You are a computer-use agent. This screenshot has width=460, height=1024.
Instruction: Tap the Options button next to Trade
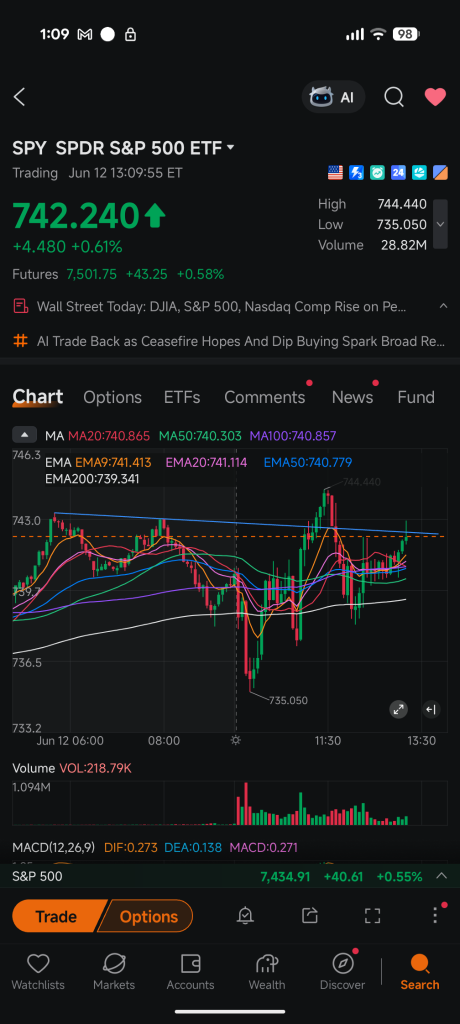[x=148, y=916]
